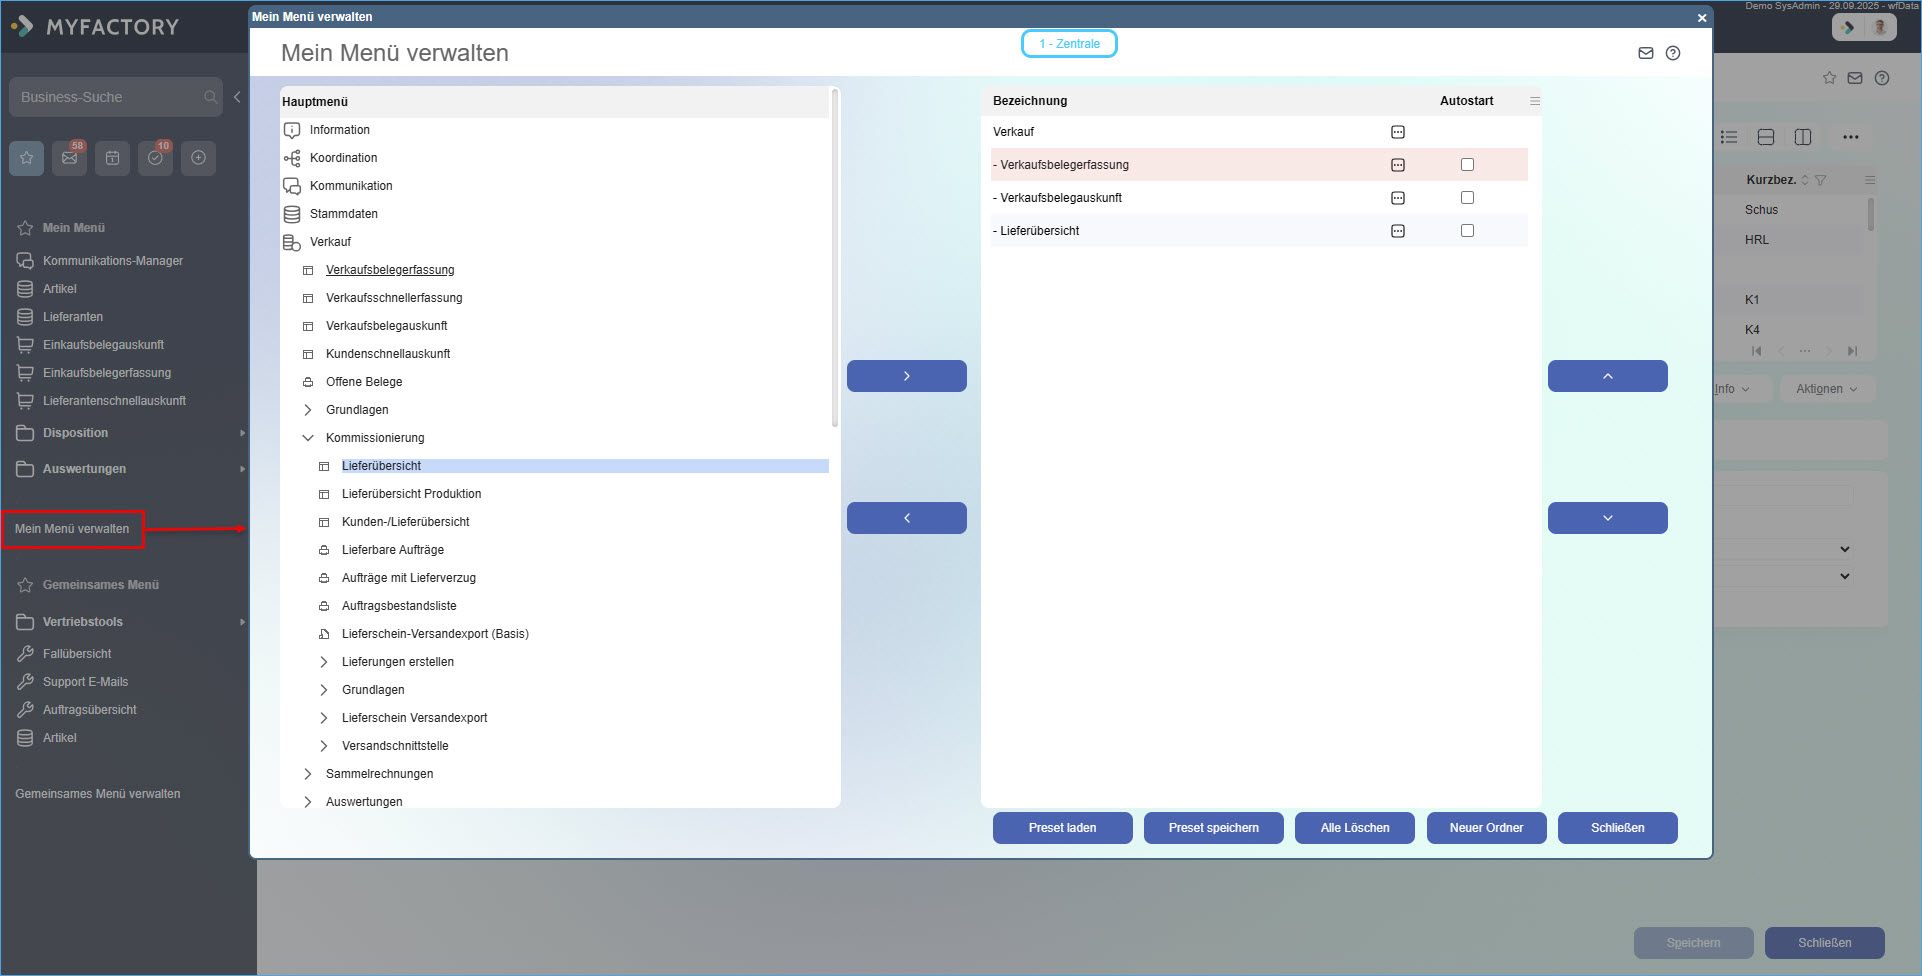This screenshot has height=976, width=1922.
Task: Enable Autostart for Verkaufsbelegerfassung
Action: tap(1467, 165)
